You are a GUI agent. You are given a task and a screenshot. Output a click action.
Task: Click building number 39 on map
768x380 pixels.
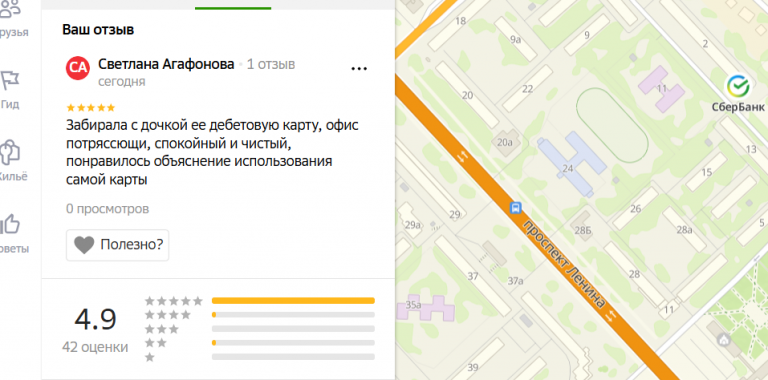473,368
